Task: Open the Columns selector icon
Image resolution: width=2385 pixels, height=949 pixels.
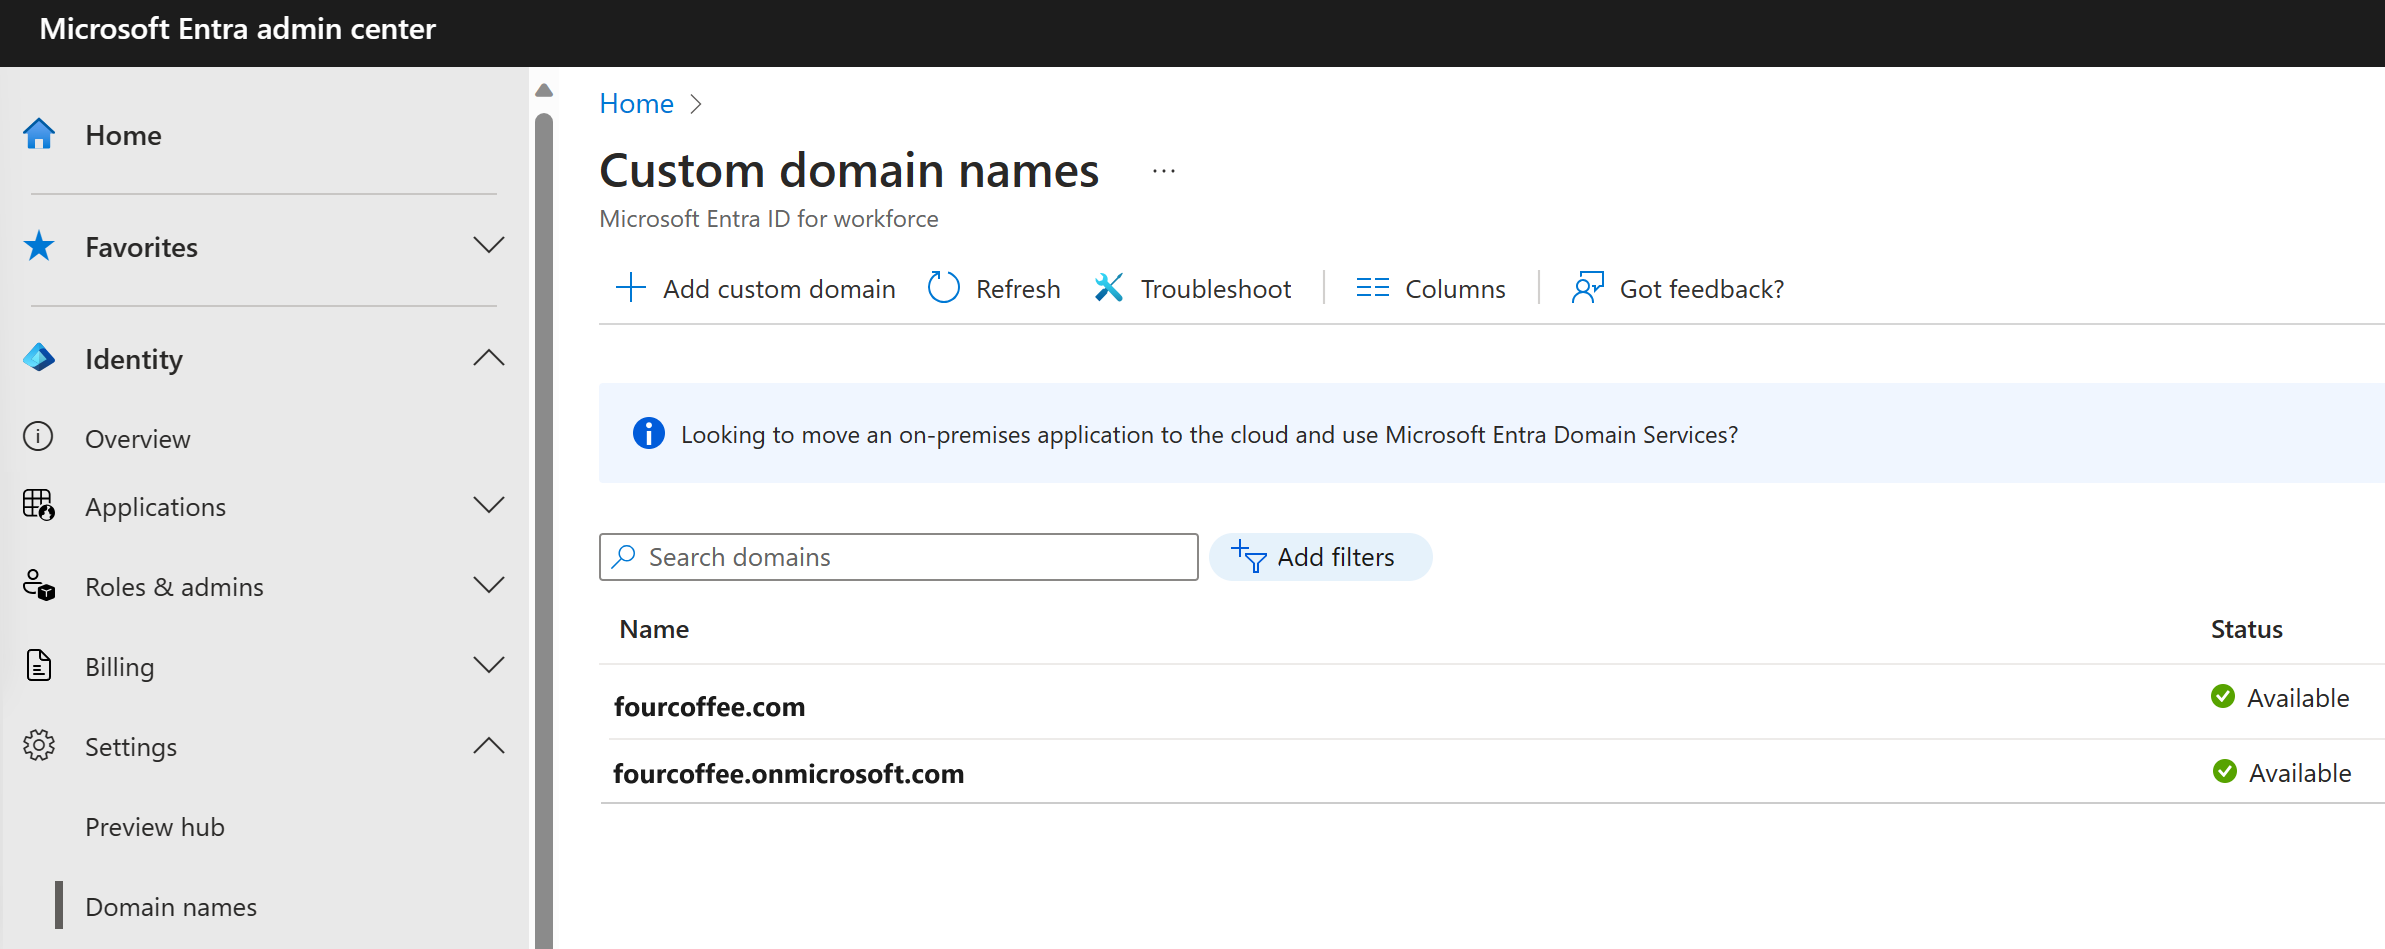Action: point(1373,288)
